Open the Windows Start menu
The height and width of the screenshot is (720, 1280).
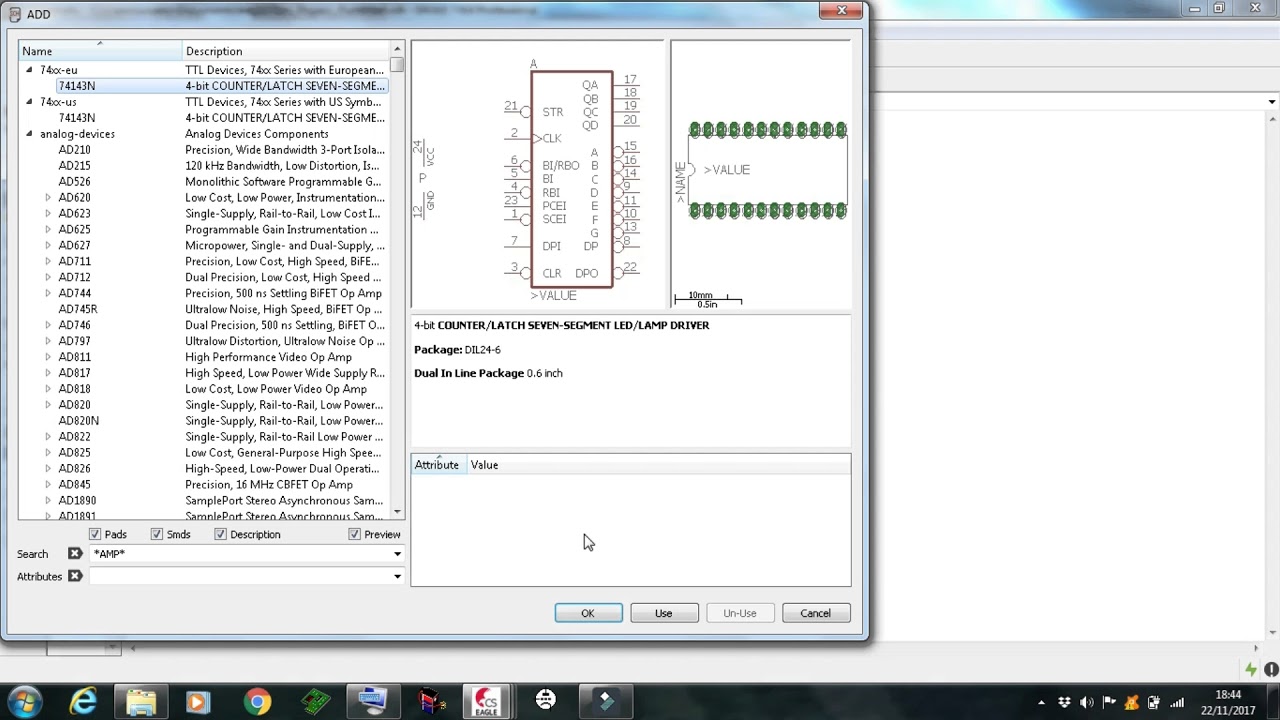[x=24, y=701]
